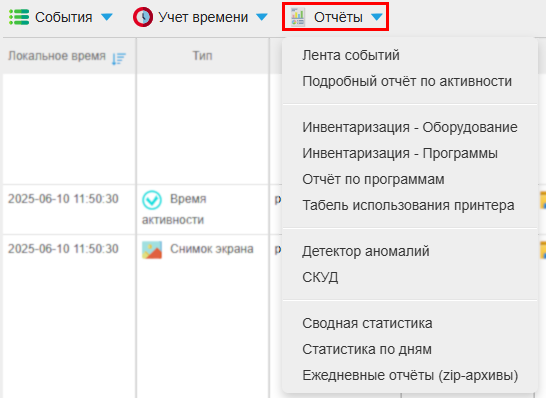Expand the Учет времени dropdown arrow
This screenshot has height=398, width=546.
point(262,17)
